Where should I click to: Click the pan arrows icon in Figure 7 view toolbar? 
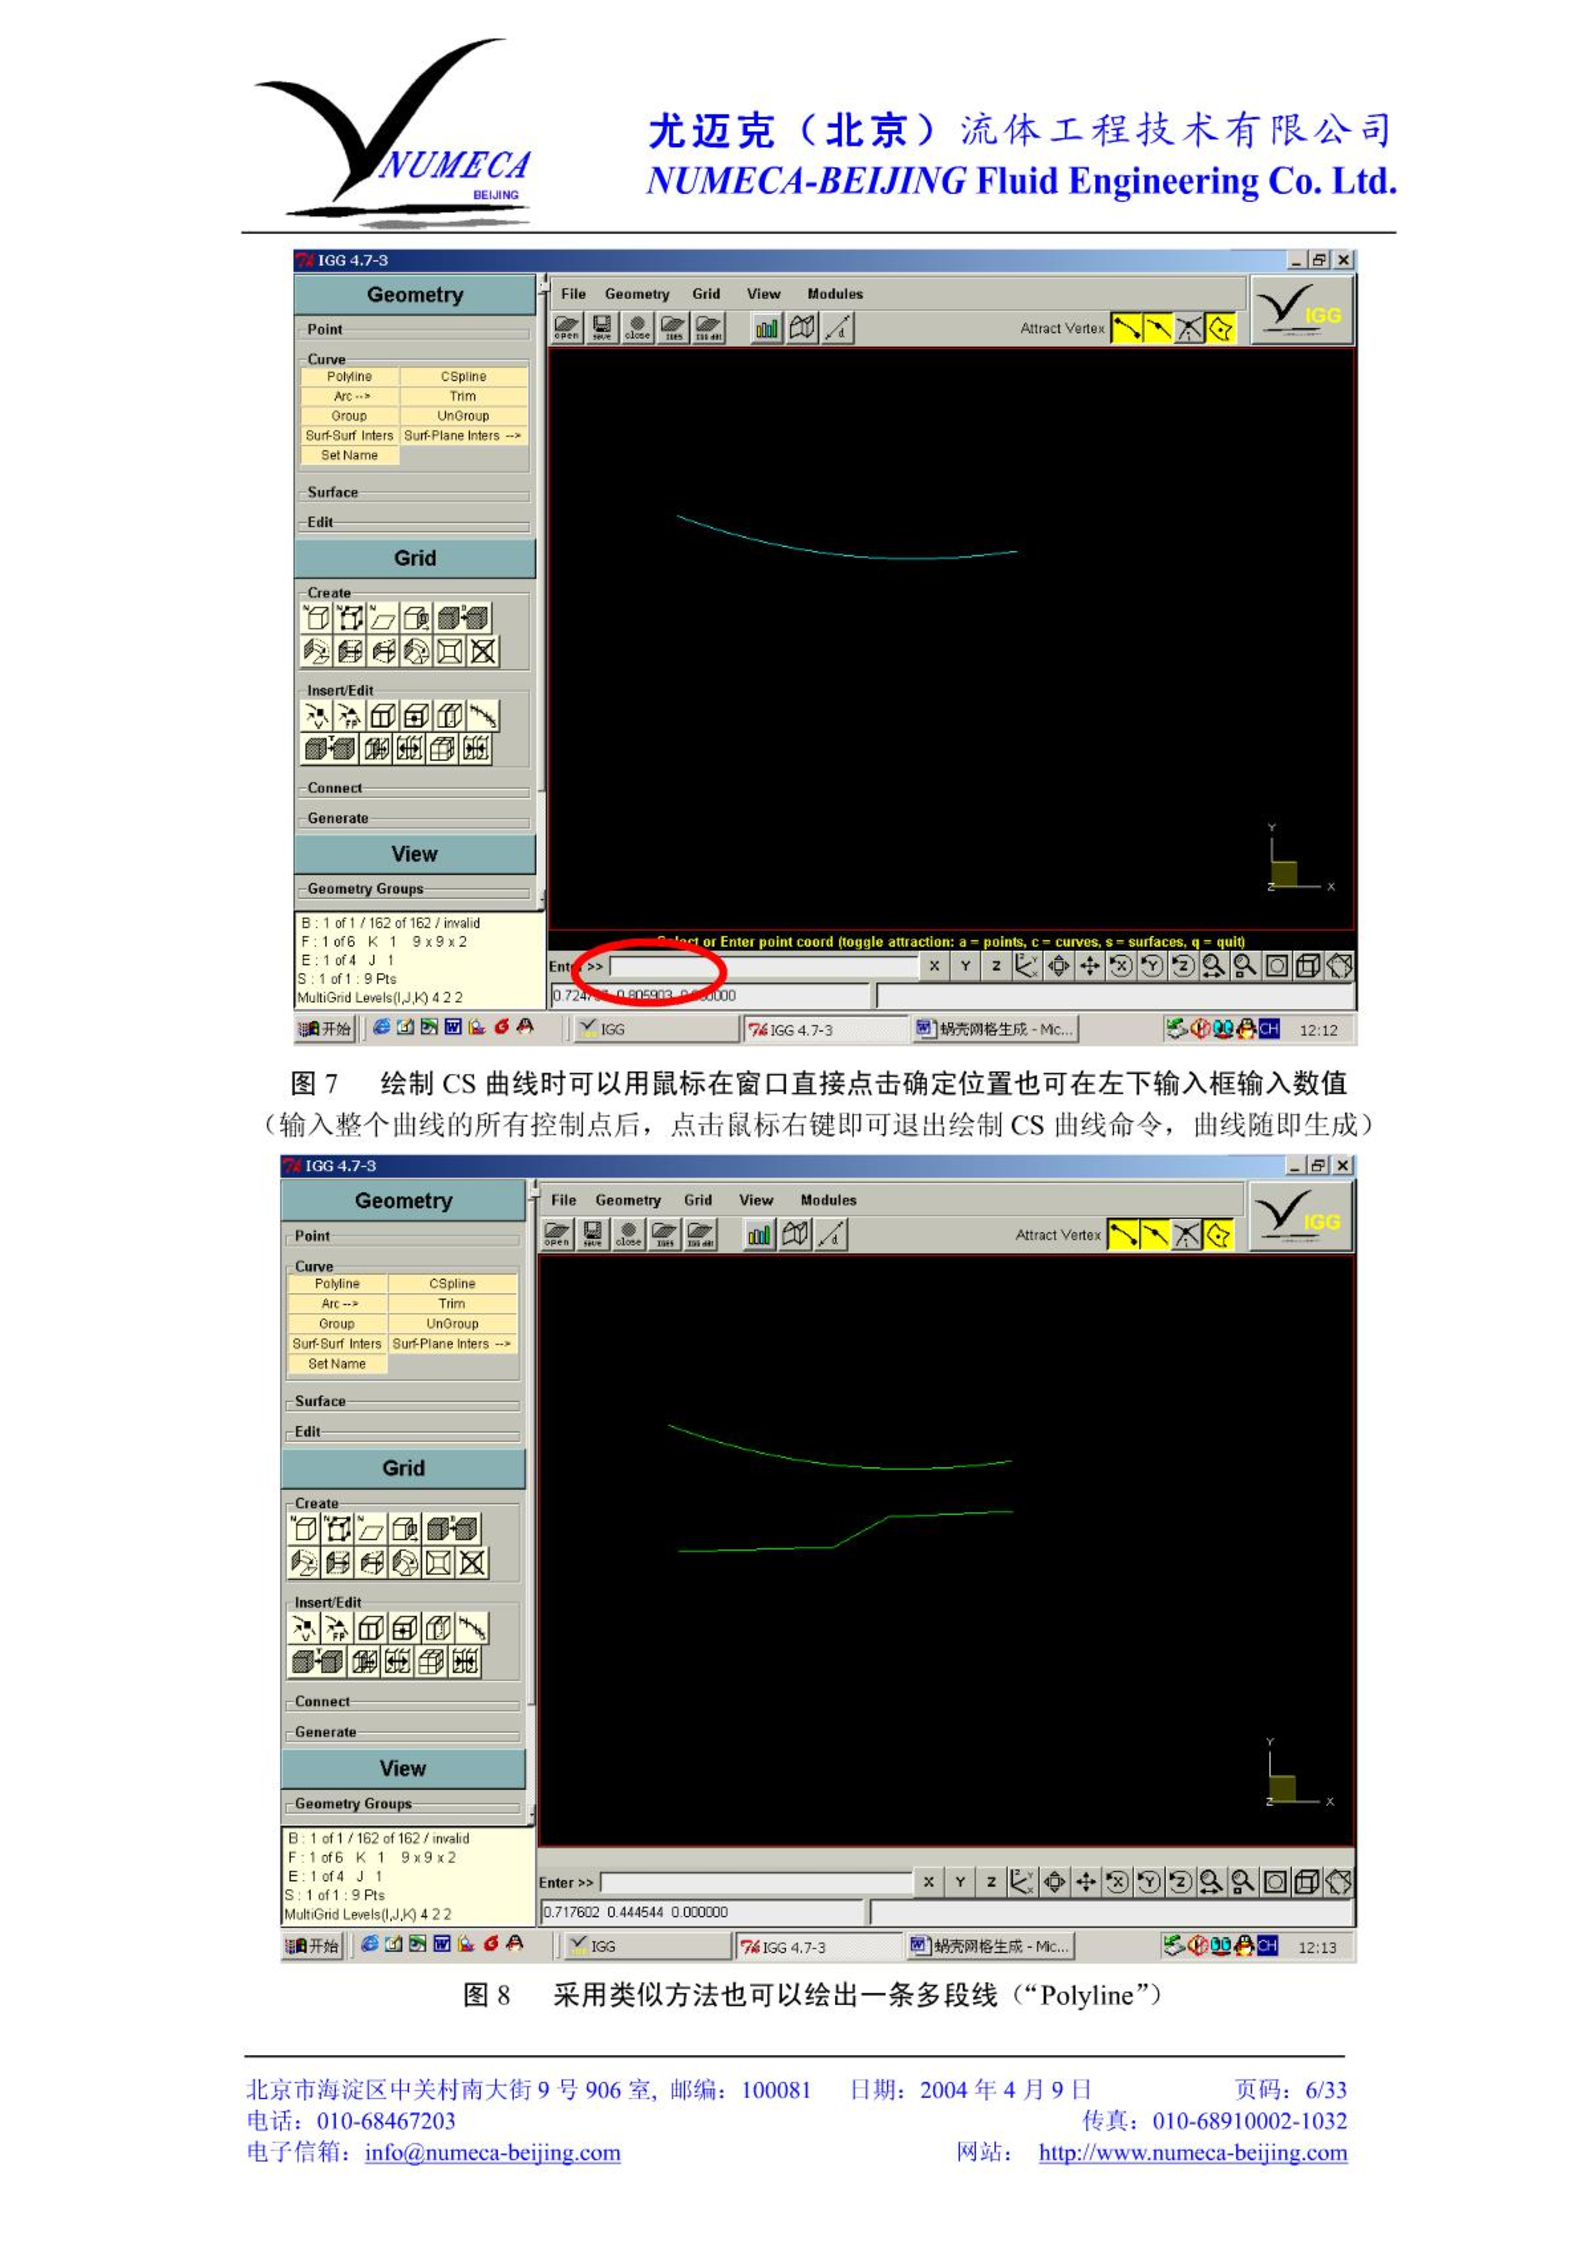pyautogui.click(x=1089, y=966)
